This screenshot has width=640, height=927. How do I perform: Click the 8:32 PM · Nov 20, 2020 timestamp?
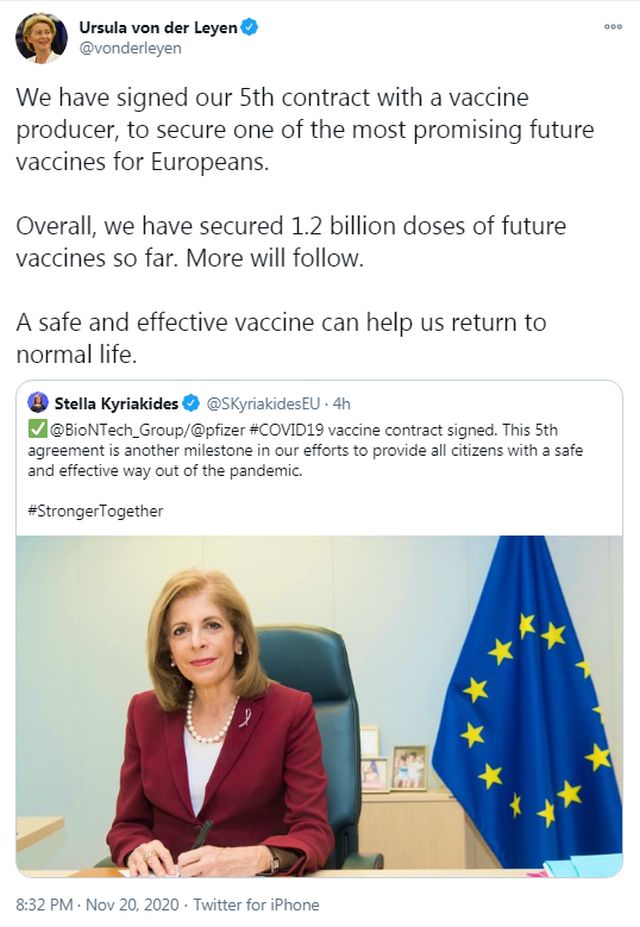[97, 905]
